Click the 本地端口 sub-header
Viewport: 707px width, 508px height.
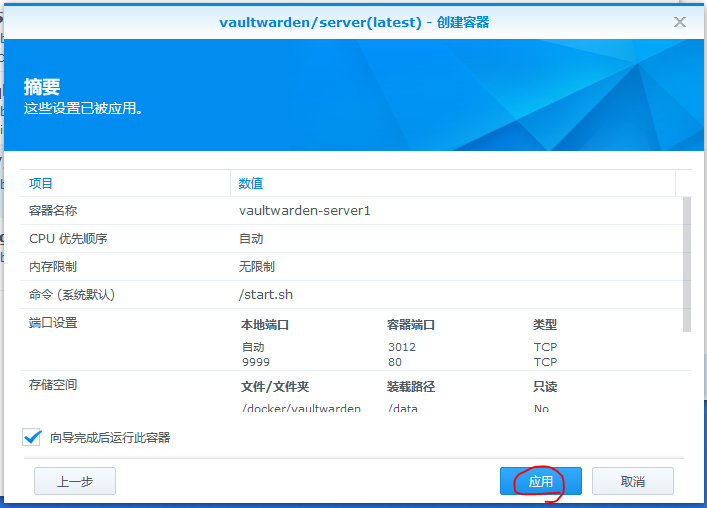pos(265,325)
